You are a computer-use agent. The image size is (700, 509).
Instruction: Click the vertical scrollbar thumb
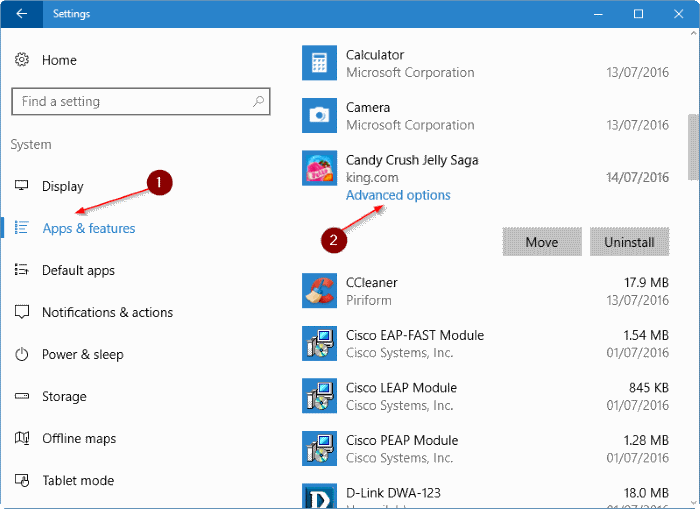(x=693, y=146)
